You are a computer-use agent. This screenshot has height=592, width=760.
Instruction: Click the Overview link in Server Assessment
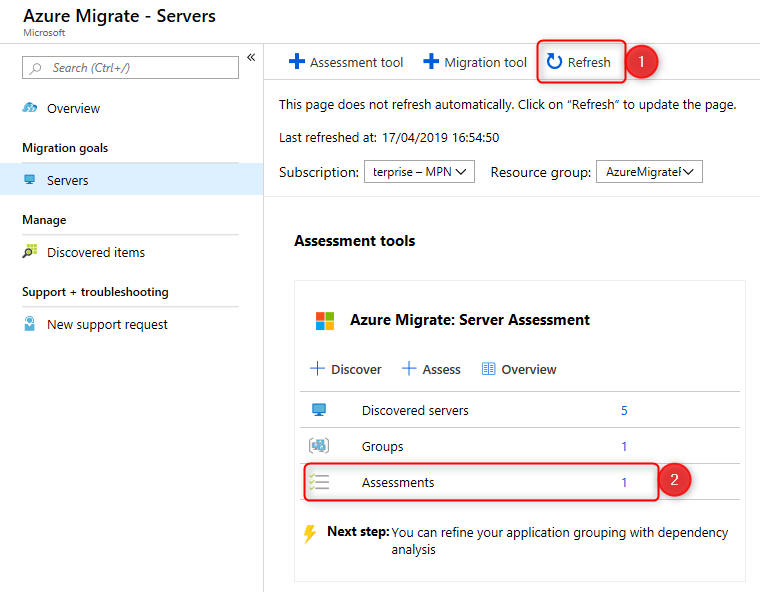pyautogui.click(x=528, y=369)
